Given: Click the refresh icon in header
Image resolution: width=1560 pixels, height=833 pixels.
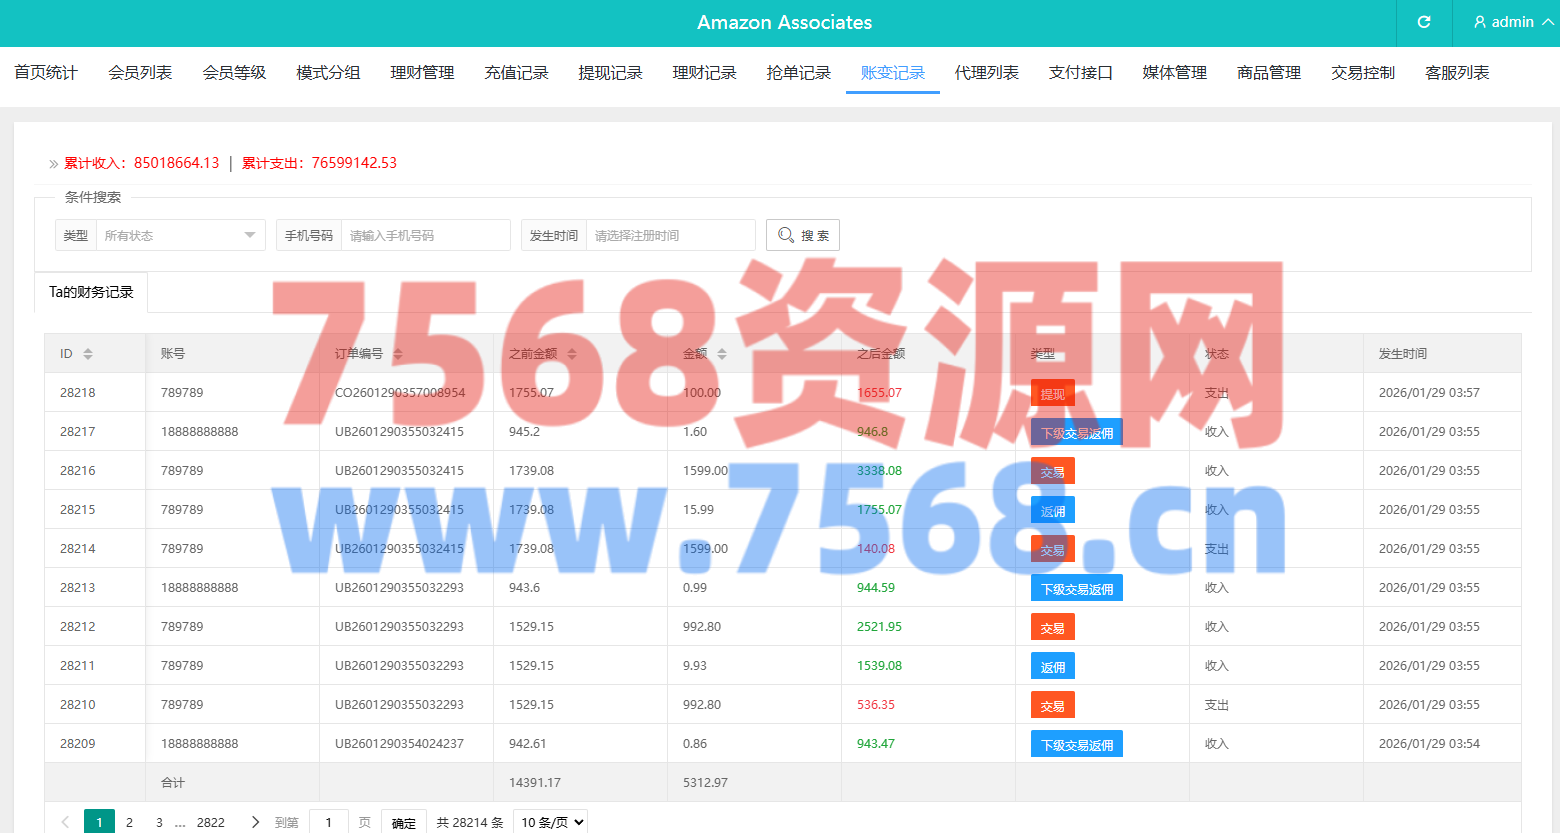Looking at the screenshot, I should [x=1424, y=22].
